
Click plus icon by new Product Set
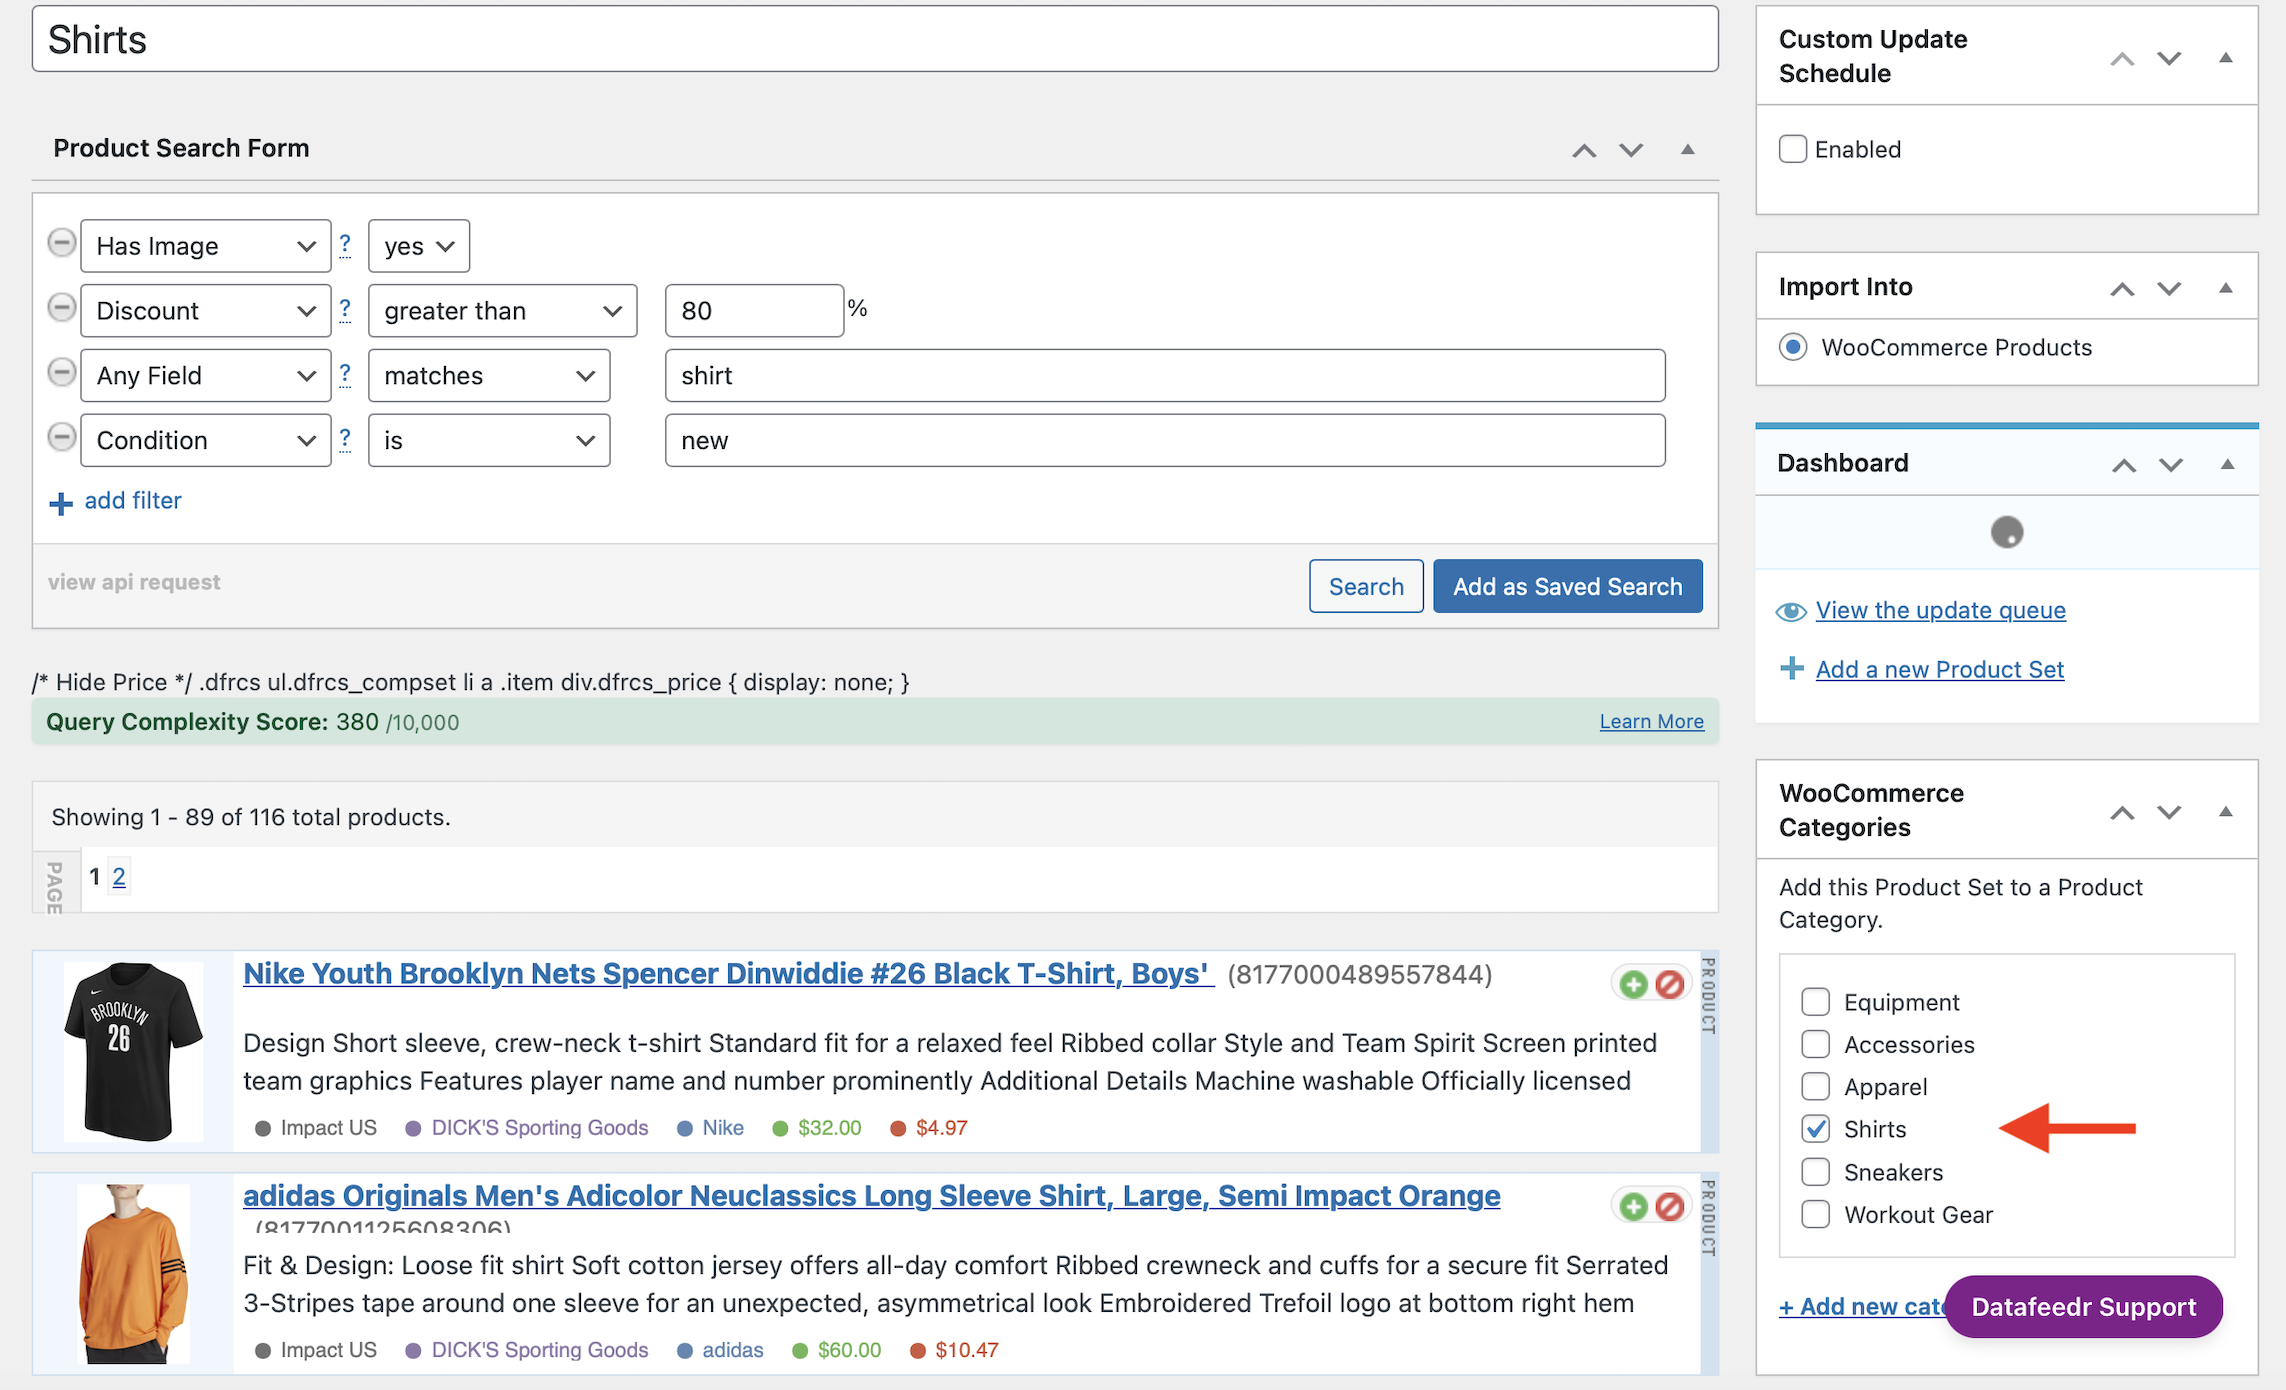tap(1792, 668)
